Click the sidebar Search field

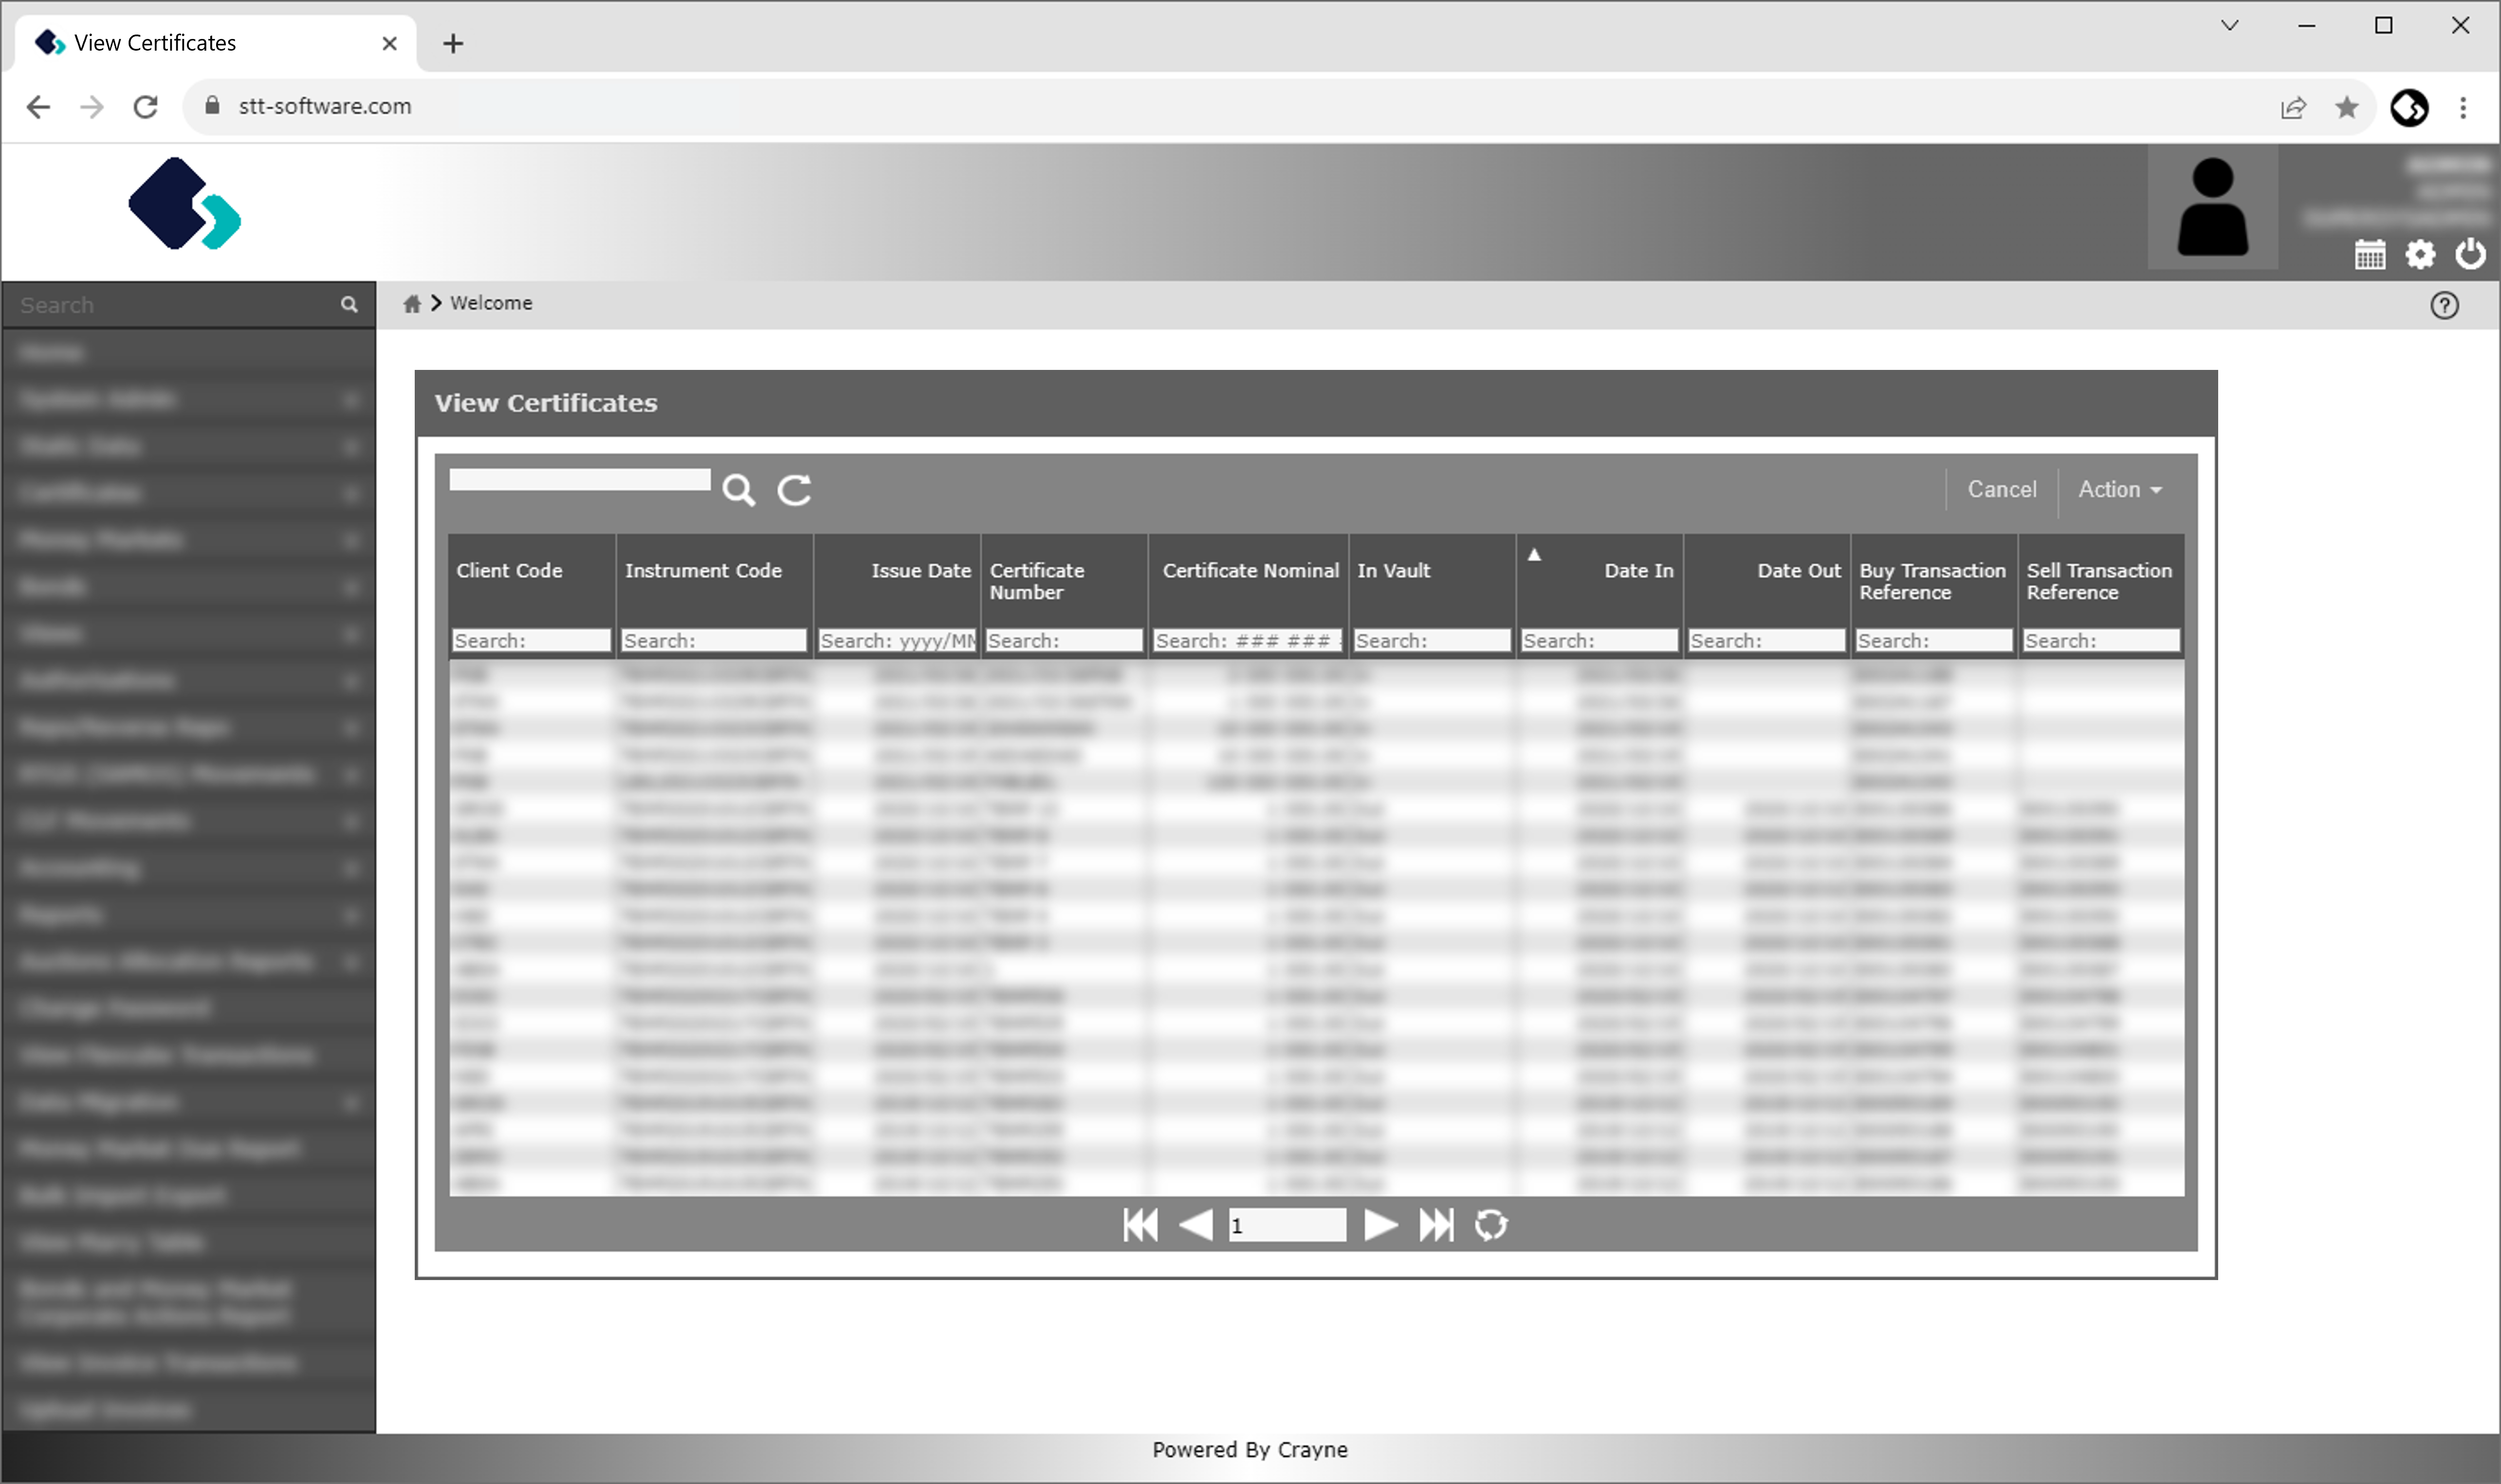point(175,306)
